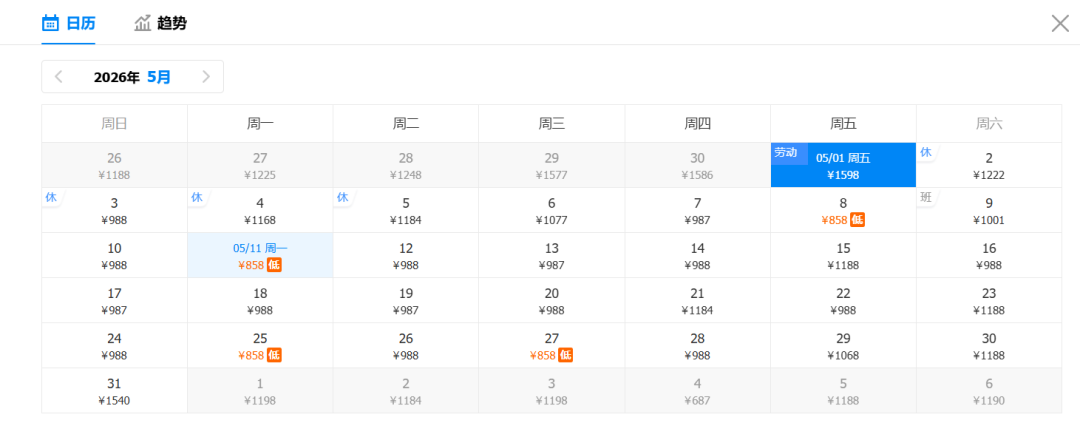Click the 2026年 5月 month label
This screenshot has width=1080, height=440.
(x=132, y=77)
